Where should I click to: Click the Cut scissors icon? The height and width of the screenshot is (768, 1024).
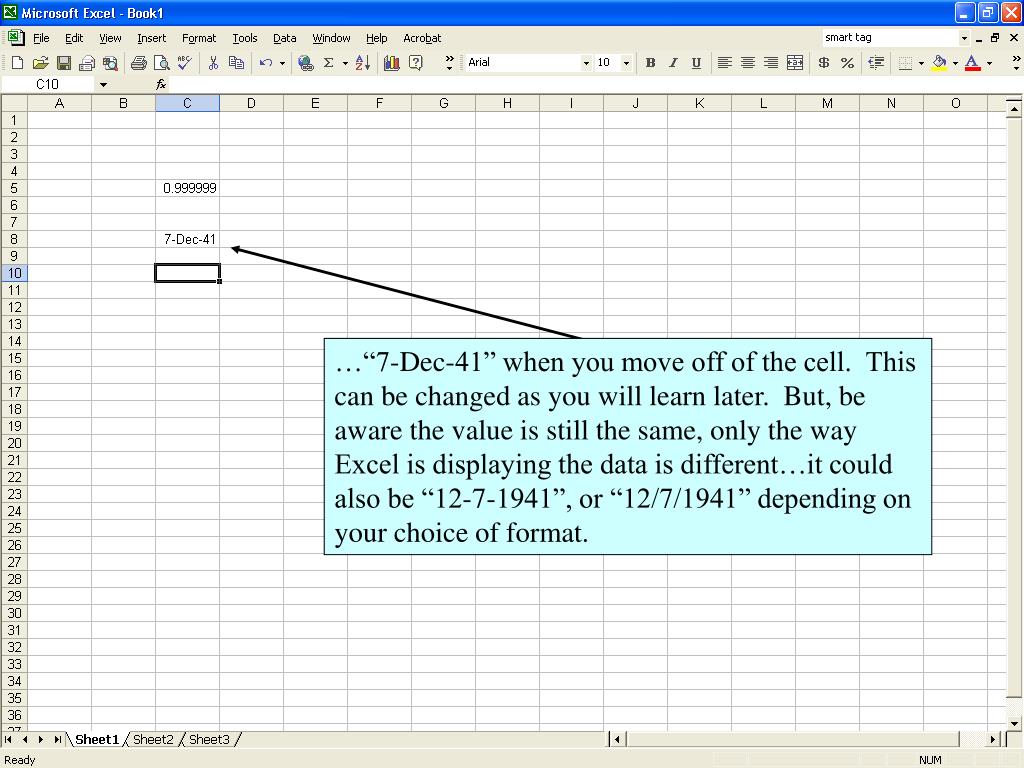coord(213,63)
